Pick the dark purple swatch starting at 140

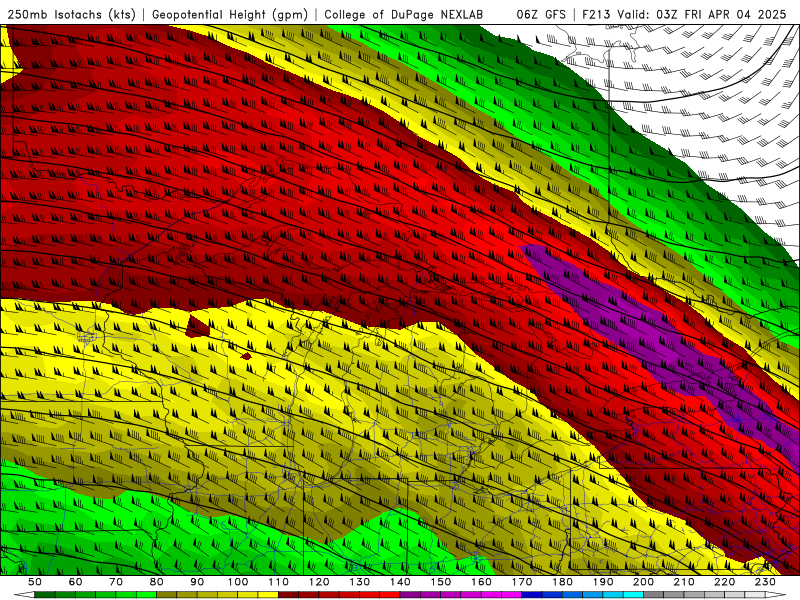[410, 594]
